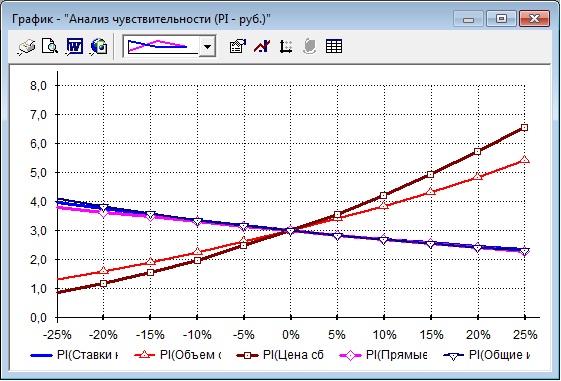The image size is (561, 381).
Task: Click the print chart icon
Action: 27,47
